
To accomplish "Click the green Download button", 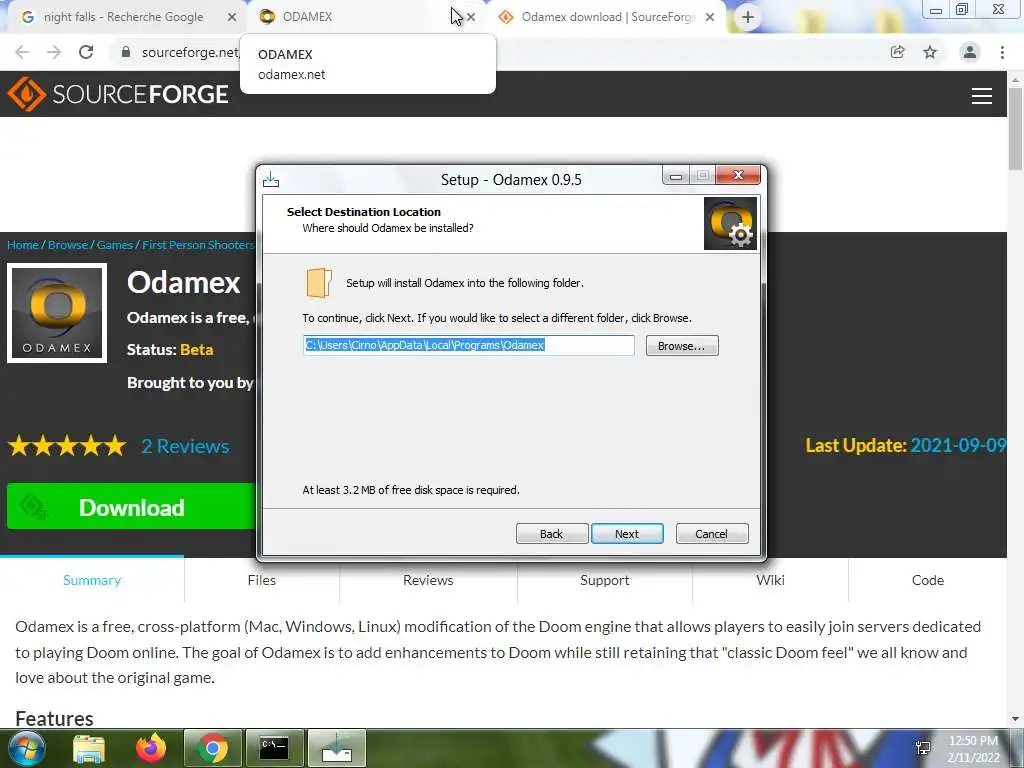I will tap(131, 507).
